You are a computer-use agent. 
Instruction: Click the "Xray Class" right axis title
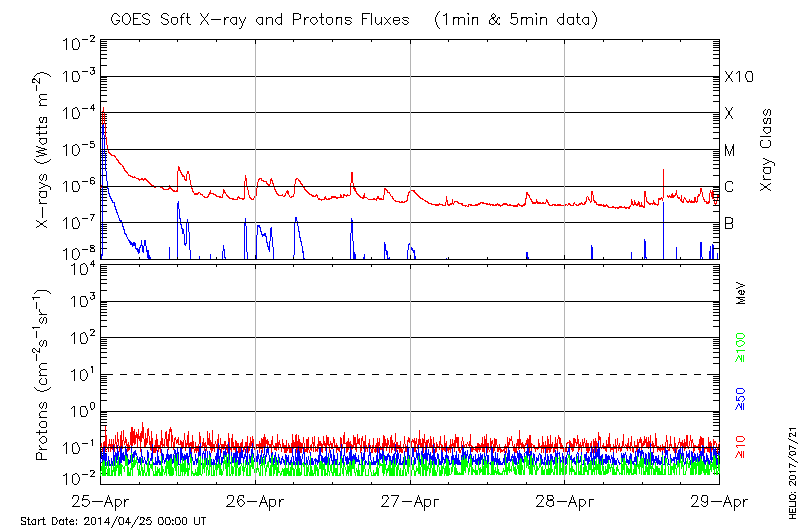(767, 150)
